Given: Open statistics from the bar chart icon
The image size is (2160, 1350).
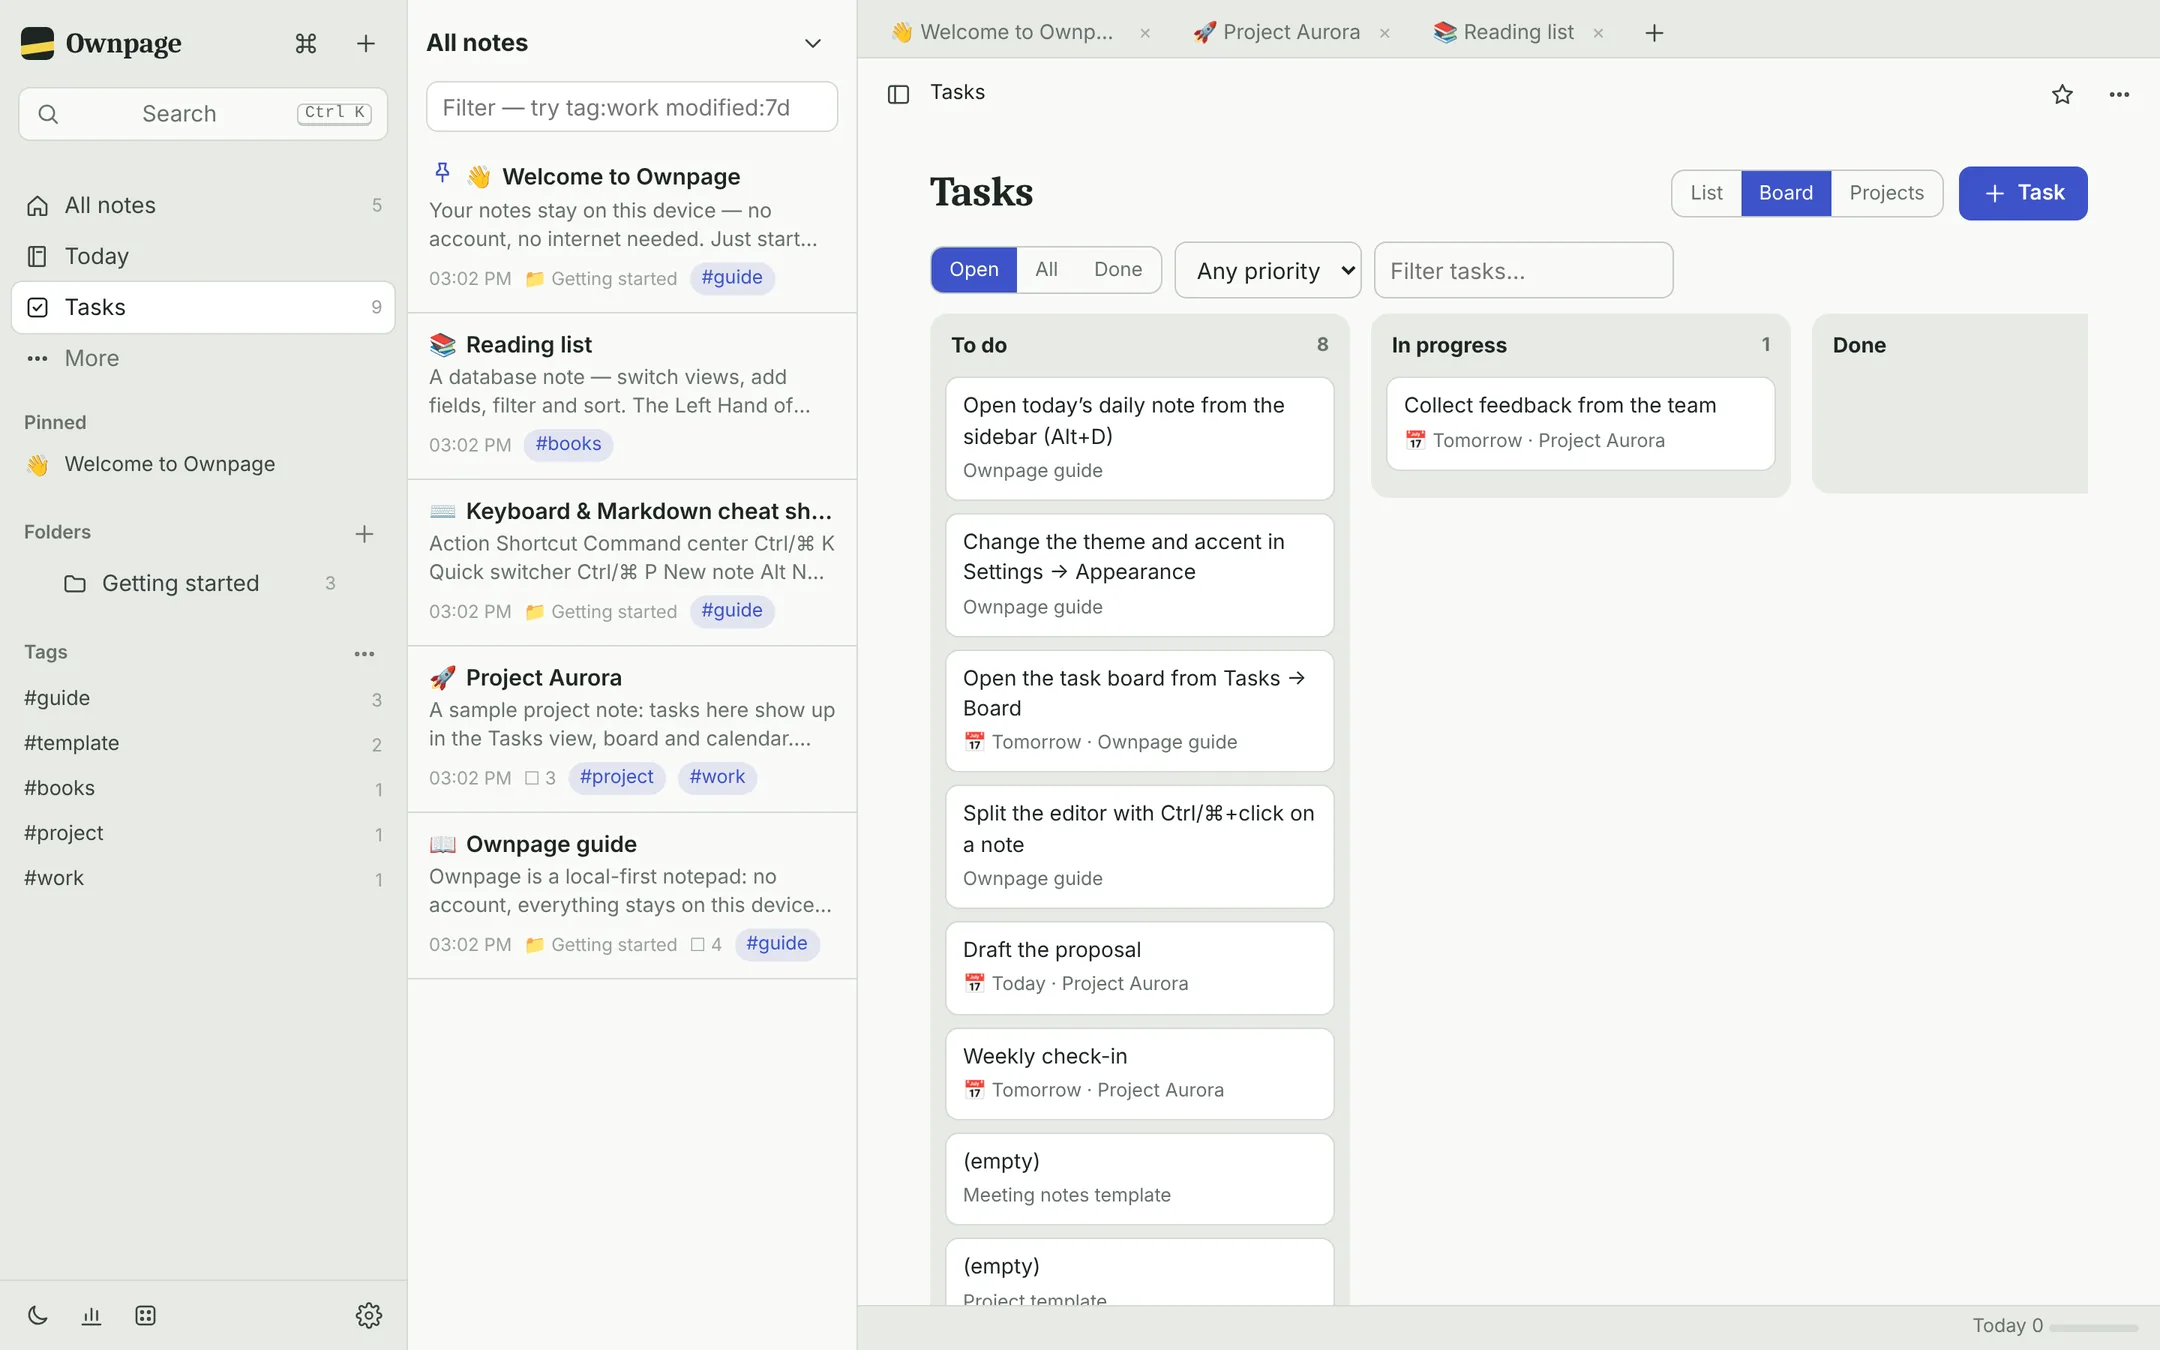Looking at the screenshot, I should point(91,1315).
